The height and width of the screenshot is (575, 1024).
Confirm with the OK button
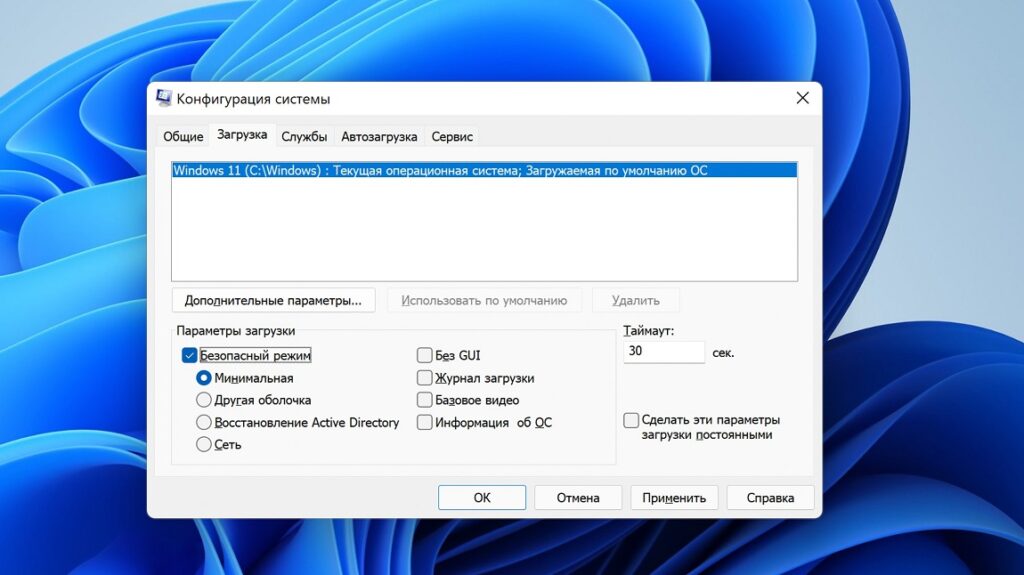[x=482, y=497]
